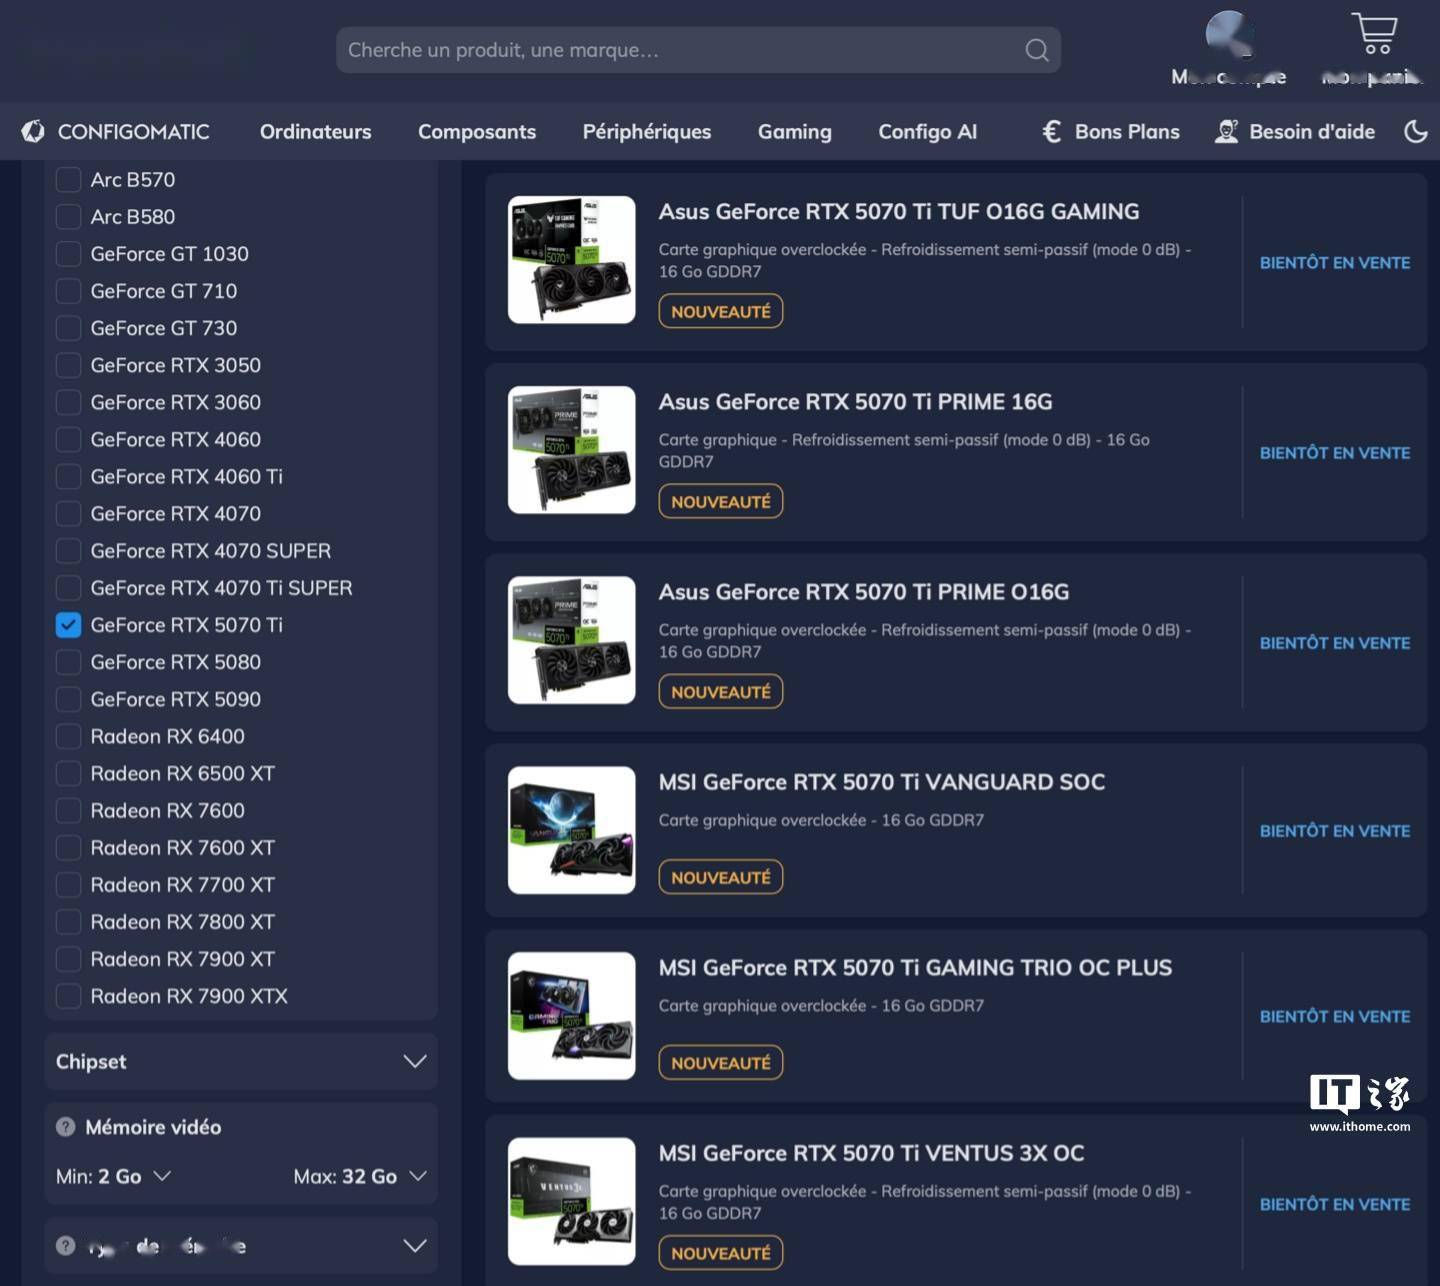Viewport: 1440px width, 1286px height.
Task: Click the search magnifier icon
Action: coord(1037,50)
